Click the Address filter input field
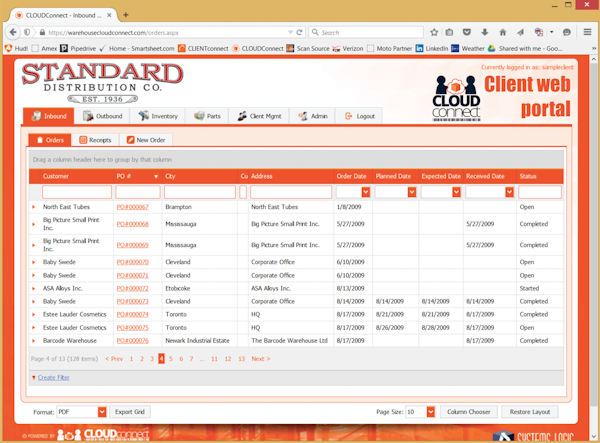600x443 pixels. (291, 192)
